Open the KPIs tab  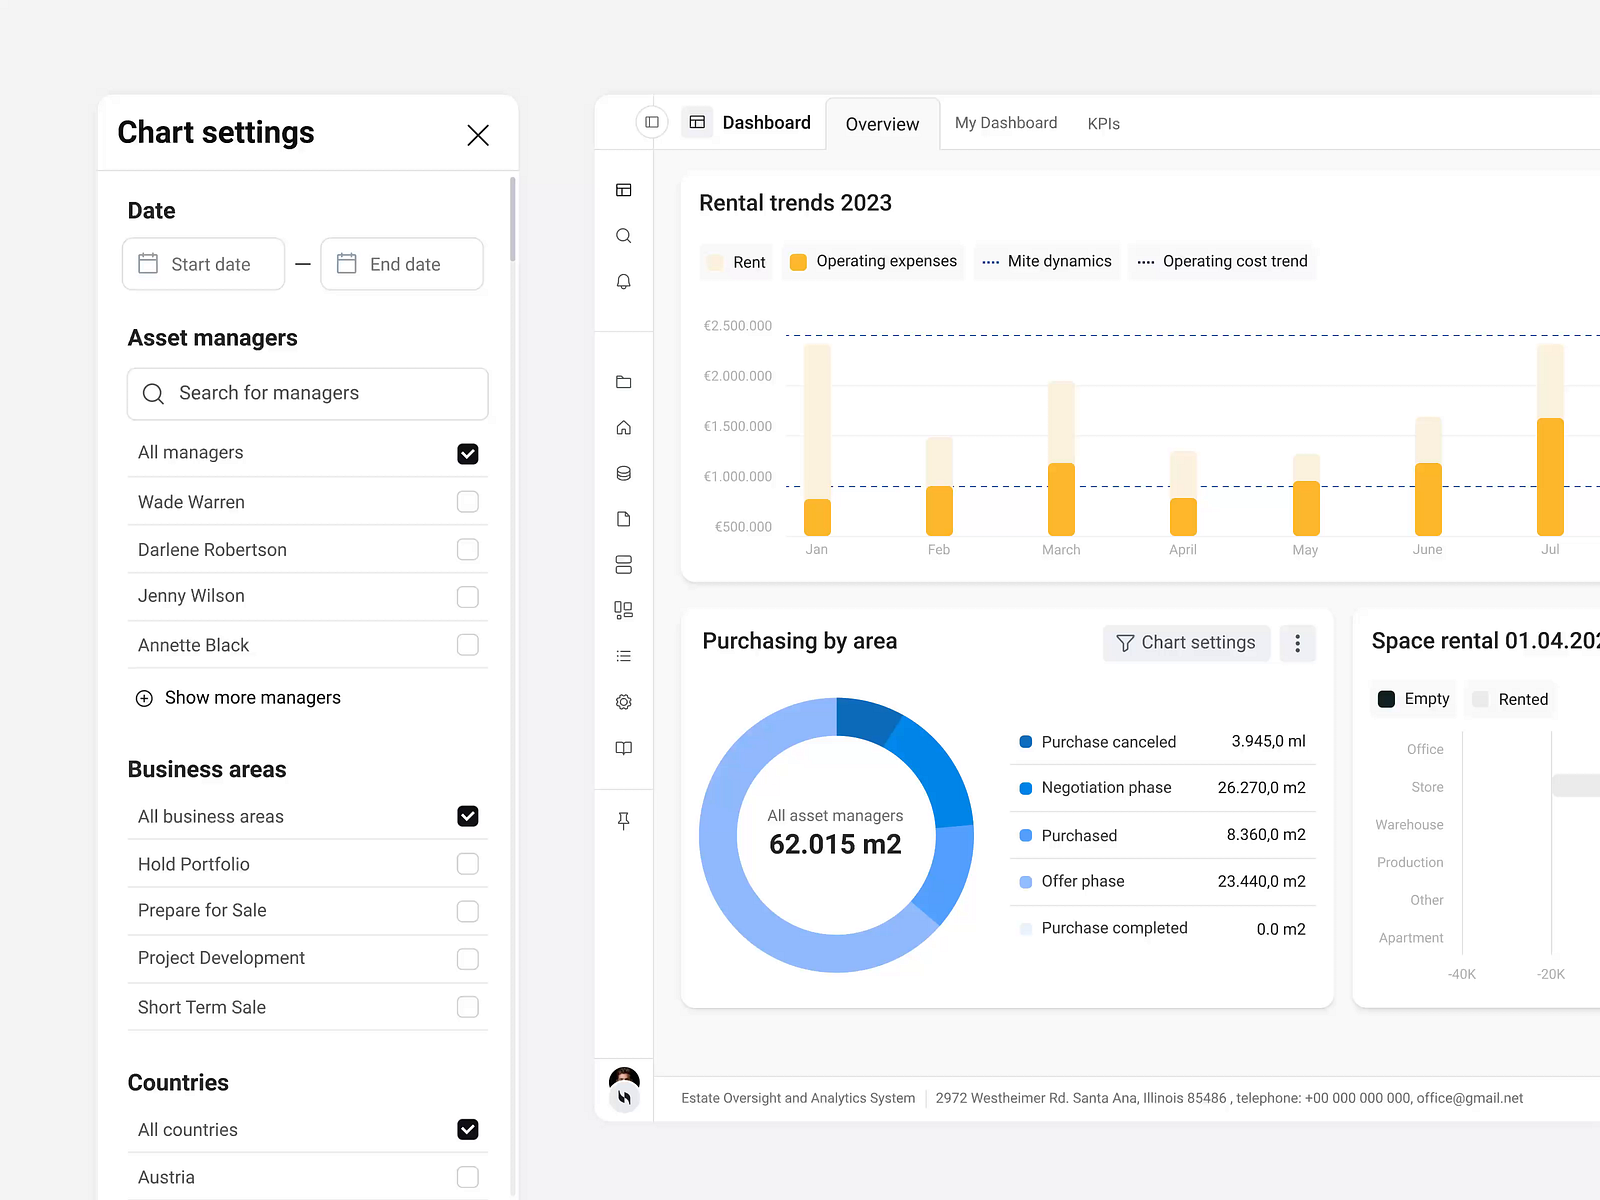point(1103,122)
